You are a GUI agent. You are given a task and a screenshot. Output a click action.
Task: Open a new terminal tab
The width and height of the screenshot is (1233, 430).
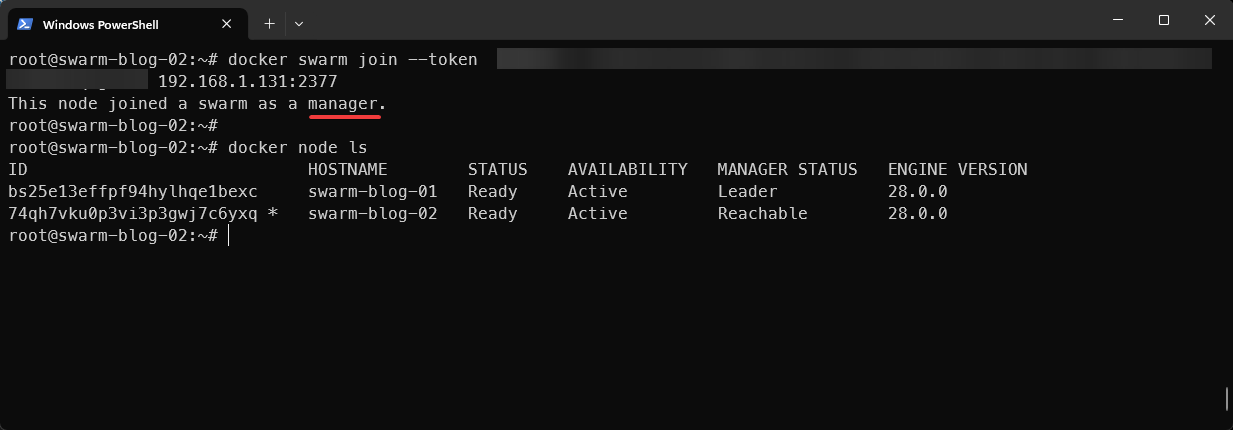[269, 22]
